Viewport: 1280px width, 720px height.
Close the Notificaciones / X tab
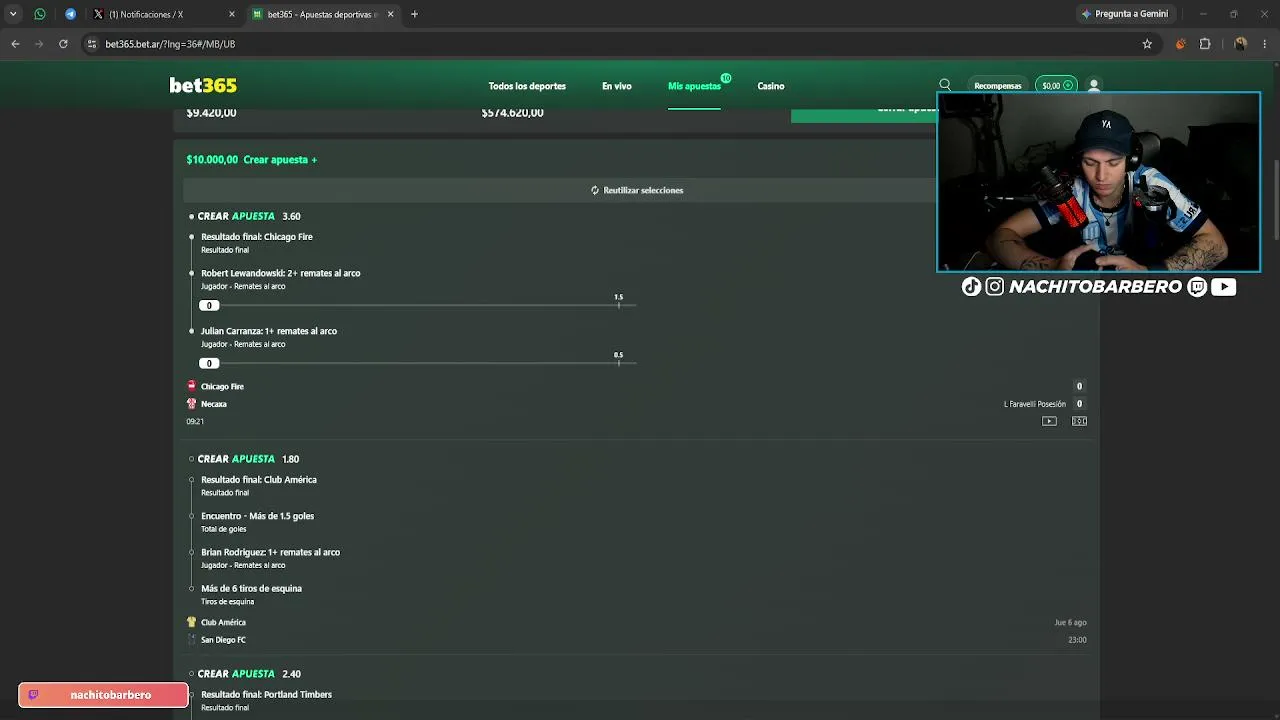pos(232,14)
